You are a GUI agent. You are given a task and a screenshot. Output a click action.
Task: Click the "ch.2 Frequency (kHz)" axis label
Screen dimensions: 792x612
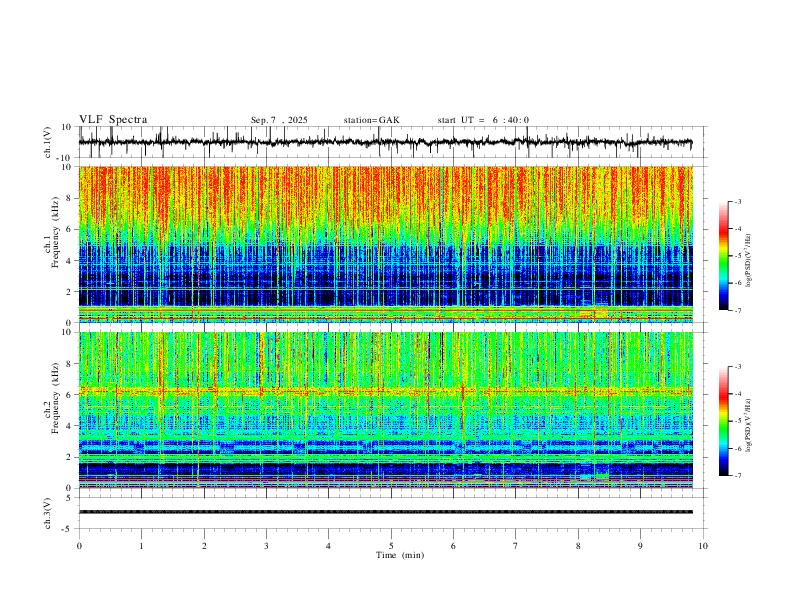point(52,398)
